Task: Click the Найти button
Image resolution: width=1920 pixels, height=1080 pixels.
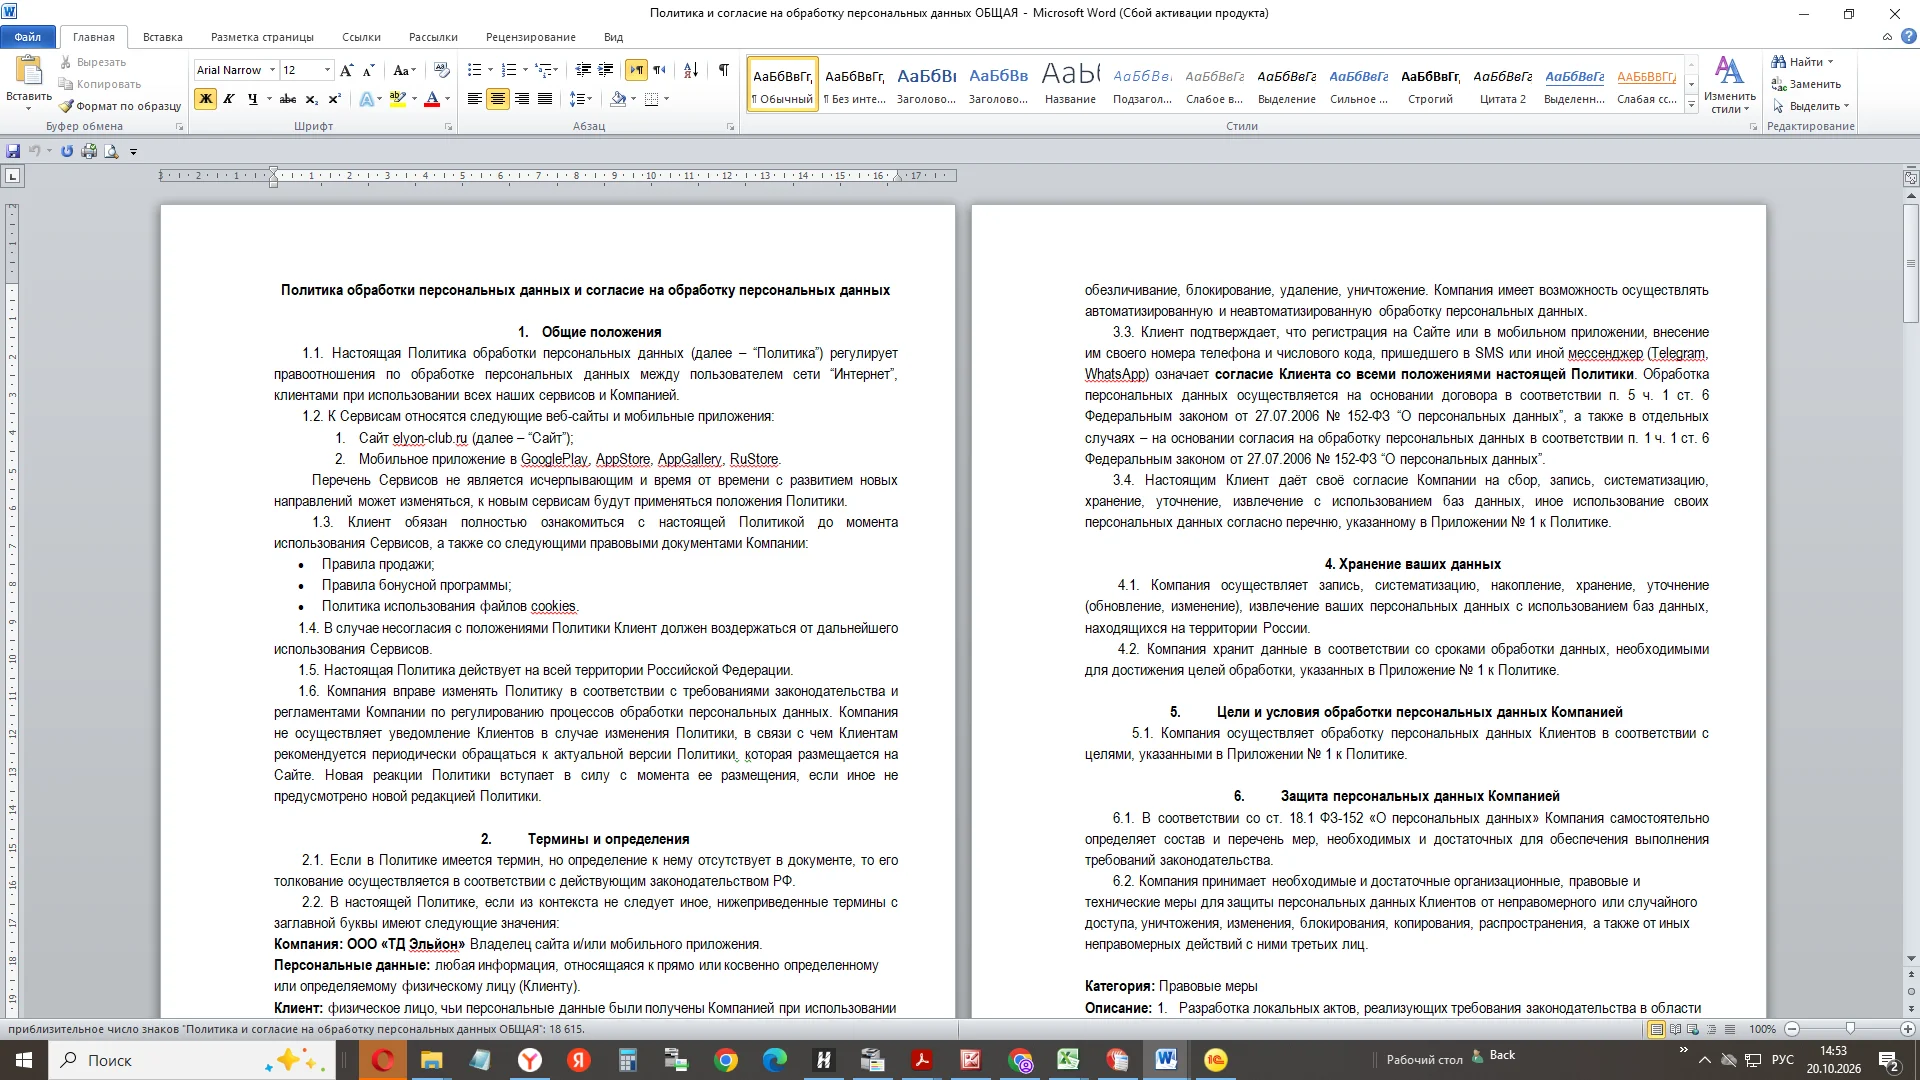Action: point(1803,62)
